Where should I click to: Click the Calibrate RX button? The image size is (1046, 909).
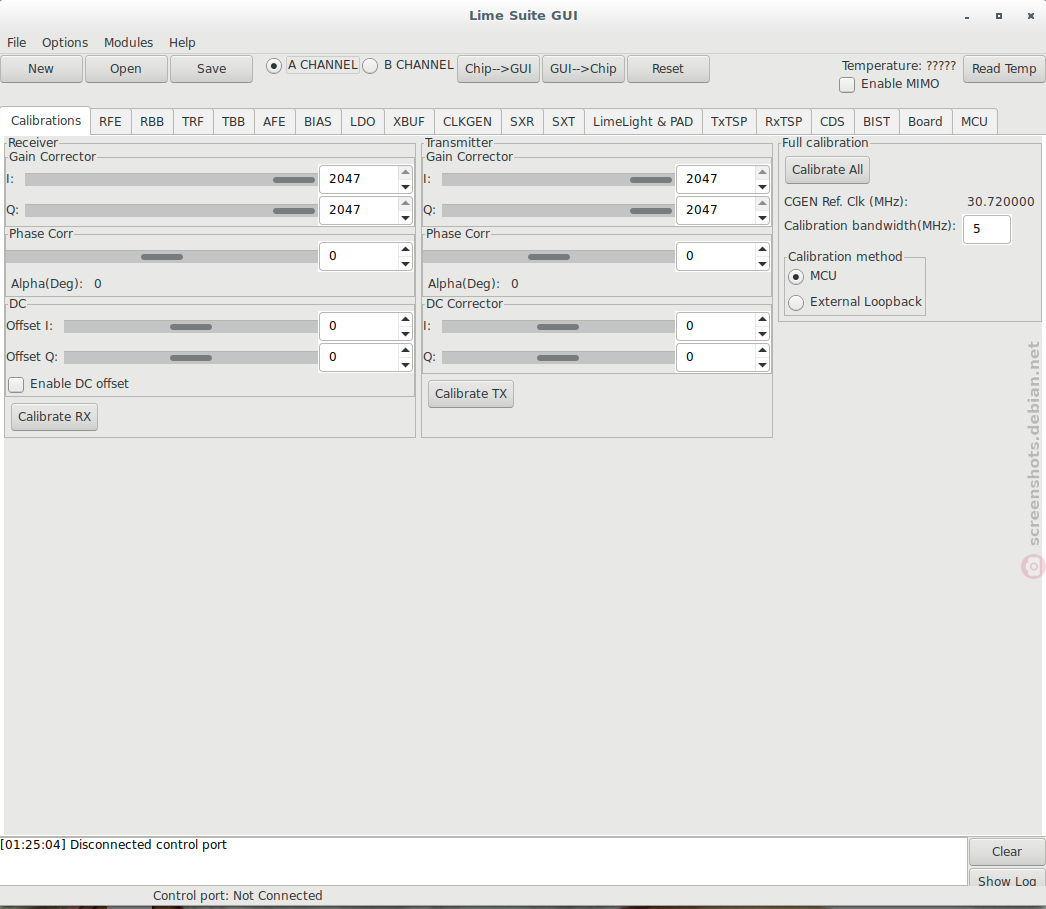click(x=54, y=417)
